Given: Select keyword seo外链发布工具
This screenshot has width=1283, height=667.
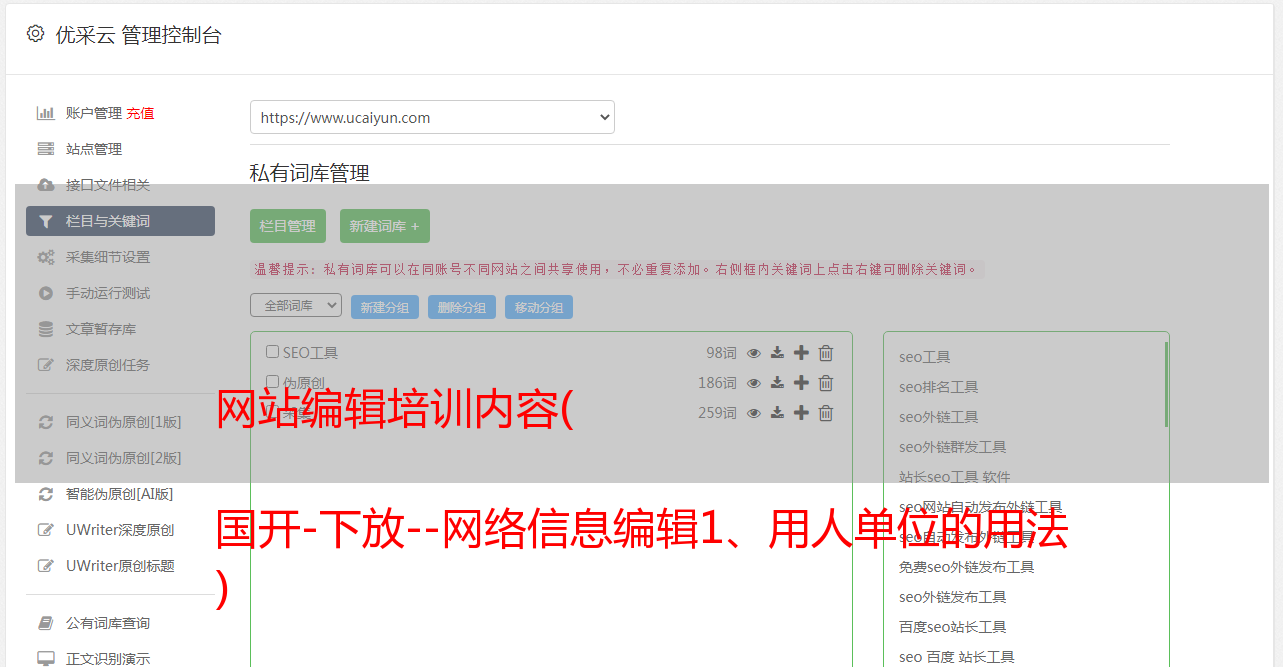Looking at the screenshot, I should click(953, 597).
